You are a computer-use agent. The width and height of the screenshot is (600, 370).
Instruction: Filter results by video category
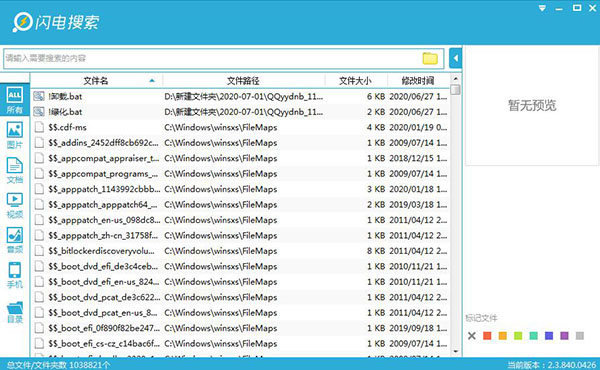coord(15,205)
